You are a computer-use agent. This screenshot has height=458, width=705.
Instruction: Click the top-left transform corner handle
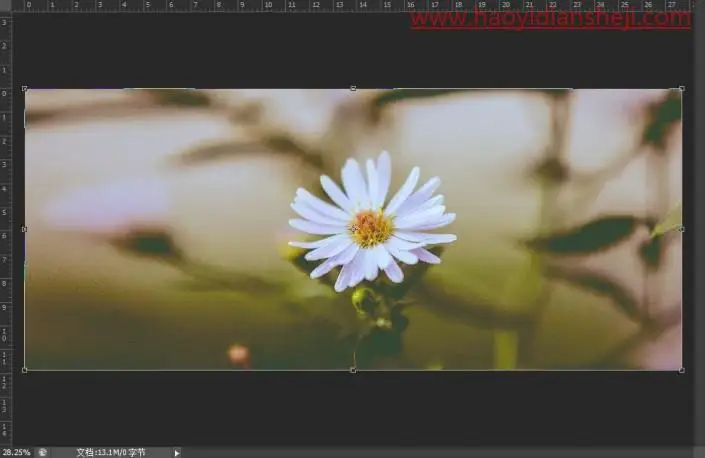coord(25,89)
